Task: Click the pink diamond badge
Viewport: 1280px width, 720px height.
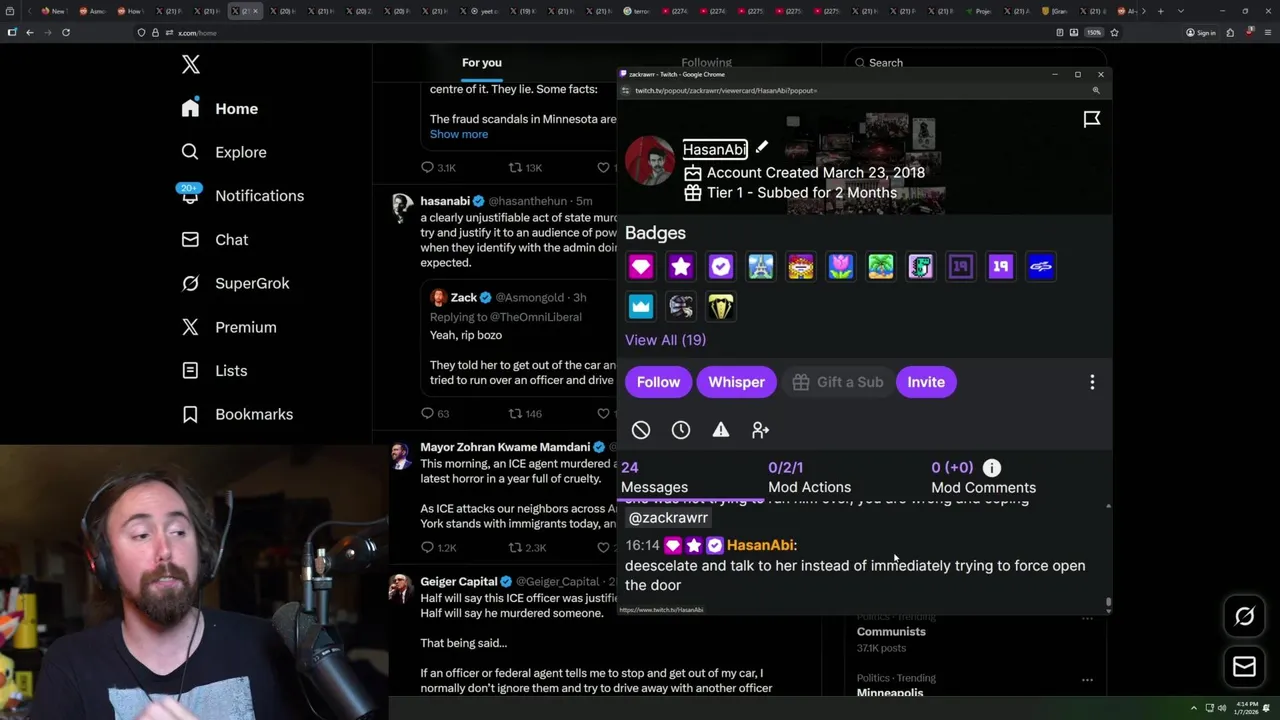Action: 641,267
